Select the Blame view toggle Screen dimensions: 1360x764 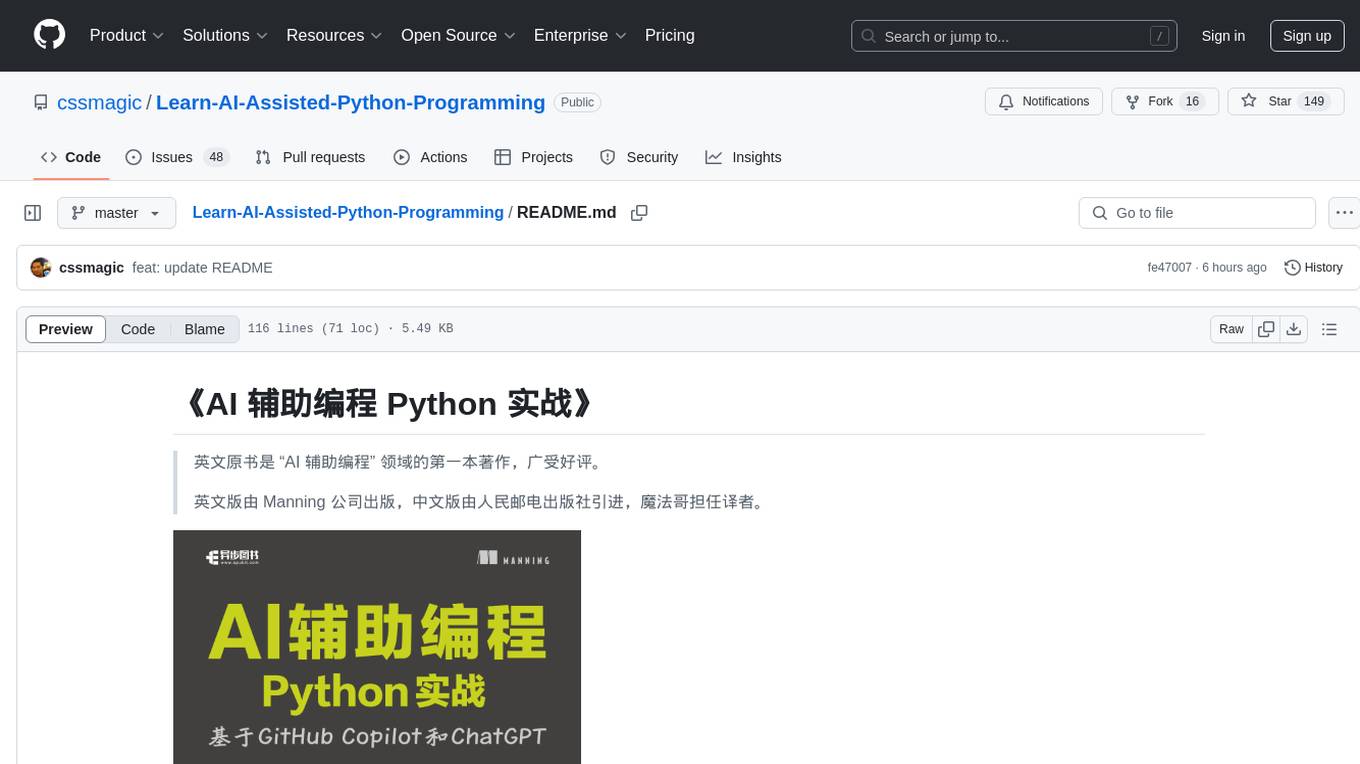point(204,329)
